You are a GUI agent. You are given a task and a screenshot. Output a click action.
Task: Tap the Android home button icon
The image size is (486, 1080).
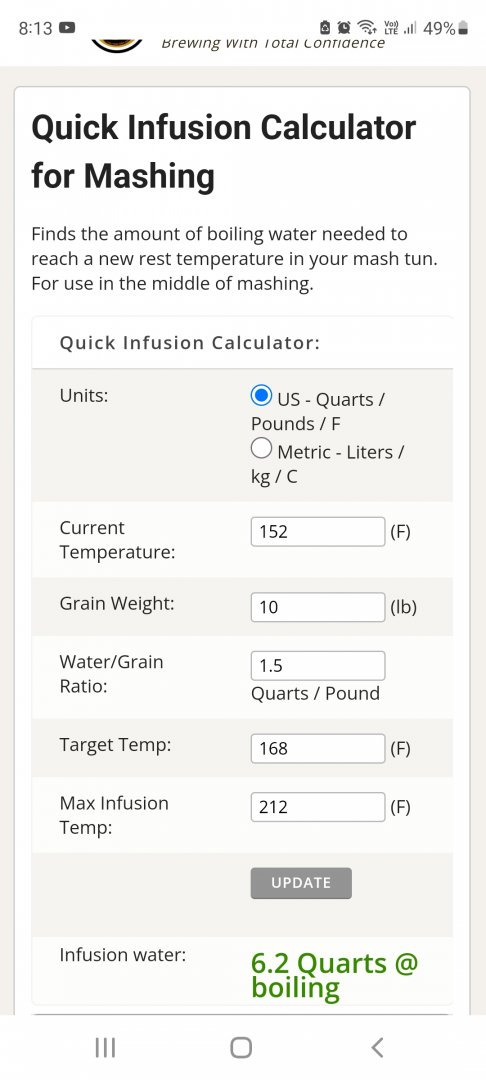[241, 1048]
